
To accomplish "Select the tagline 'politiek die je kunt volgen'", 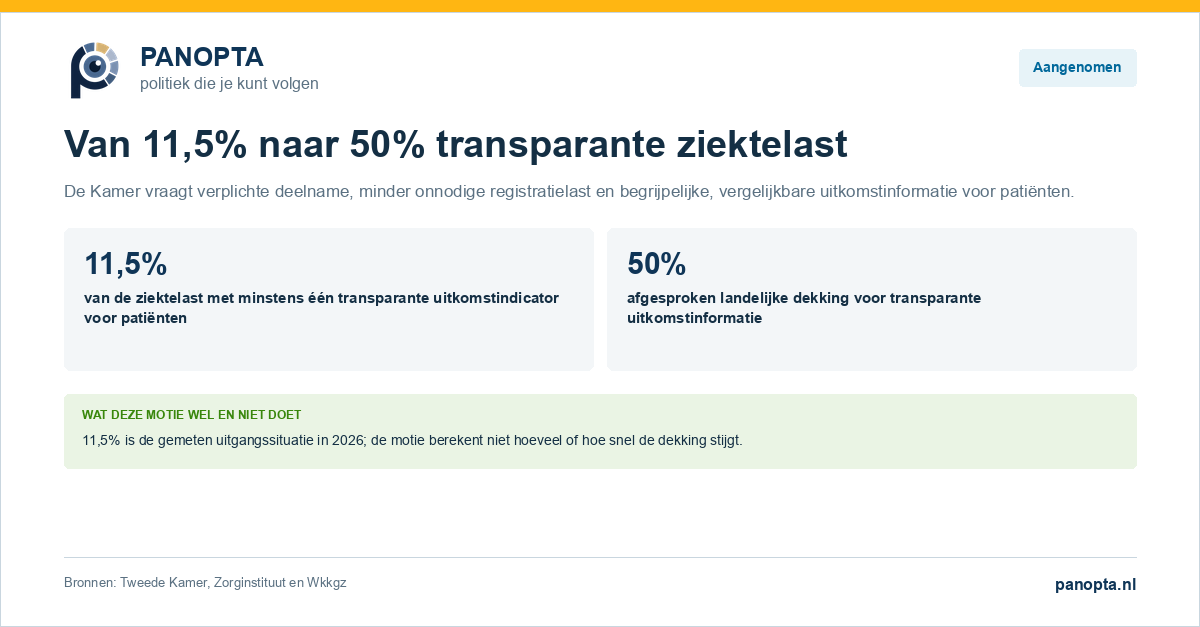I will (229, 84).
